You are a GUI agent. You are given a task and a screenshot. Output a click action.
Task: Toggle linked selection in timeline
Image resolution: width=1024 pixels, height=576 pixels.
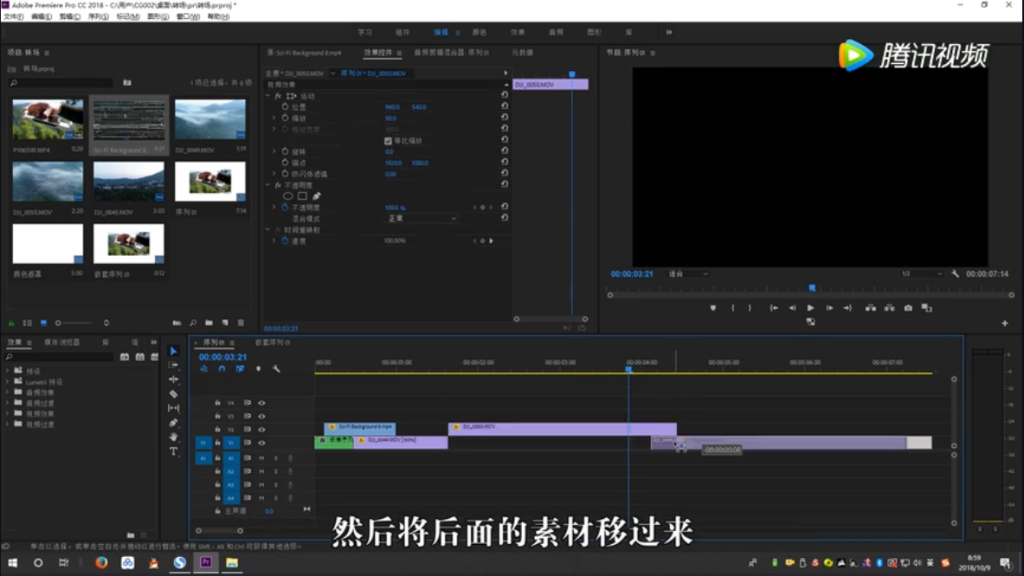(240, 369)
